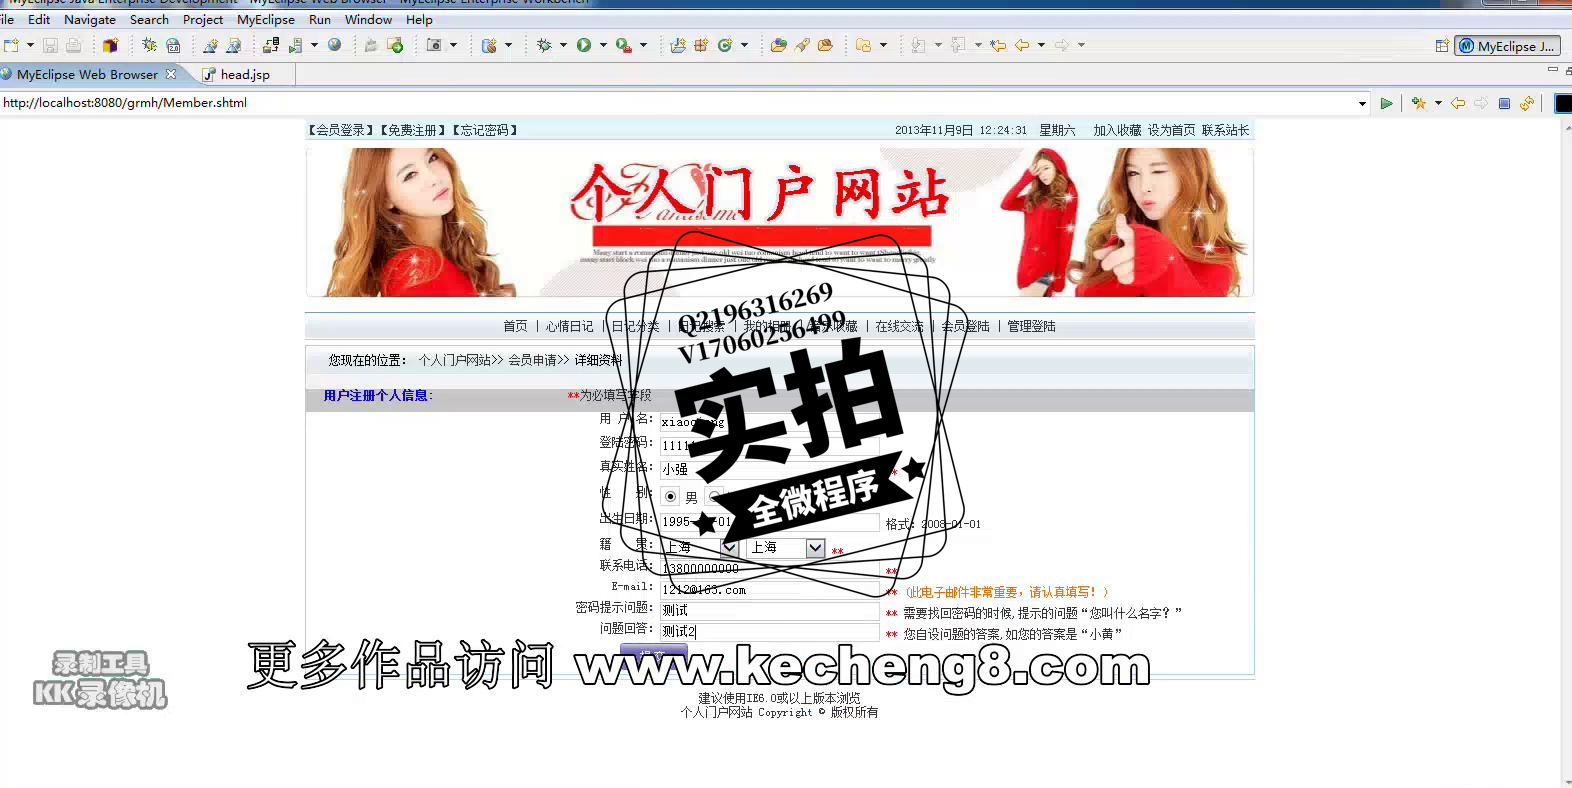Click the Open Perspective icon
This screenshot has width=1572, height=788.
point(1442,46)
